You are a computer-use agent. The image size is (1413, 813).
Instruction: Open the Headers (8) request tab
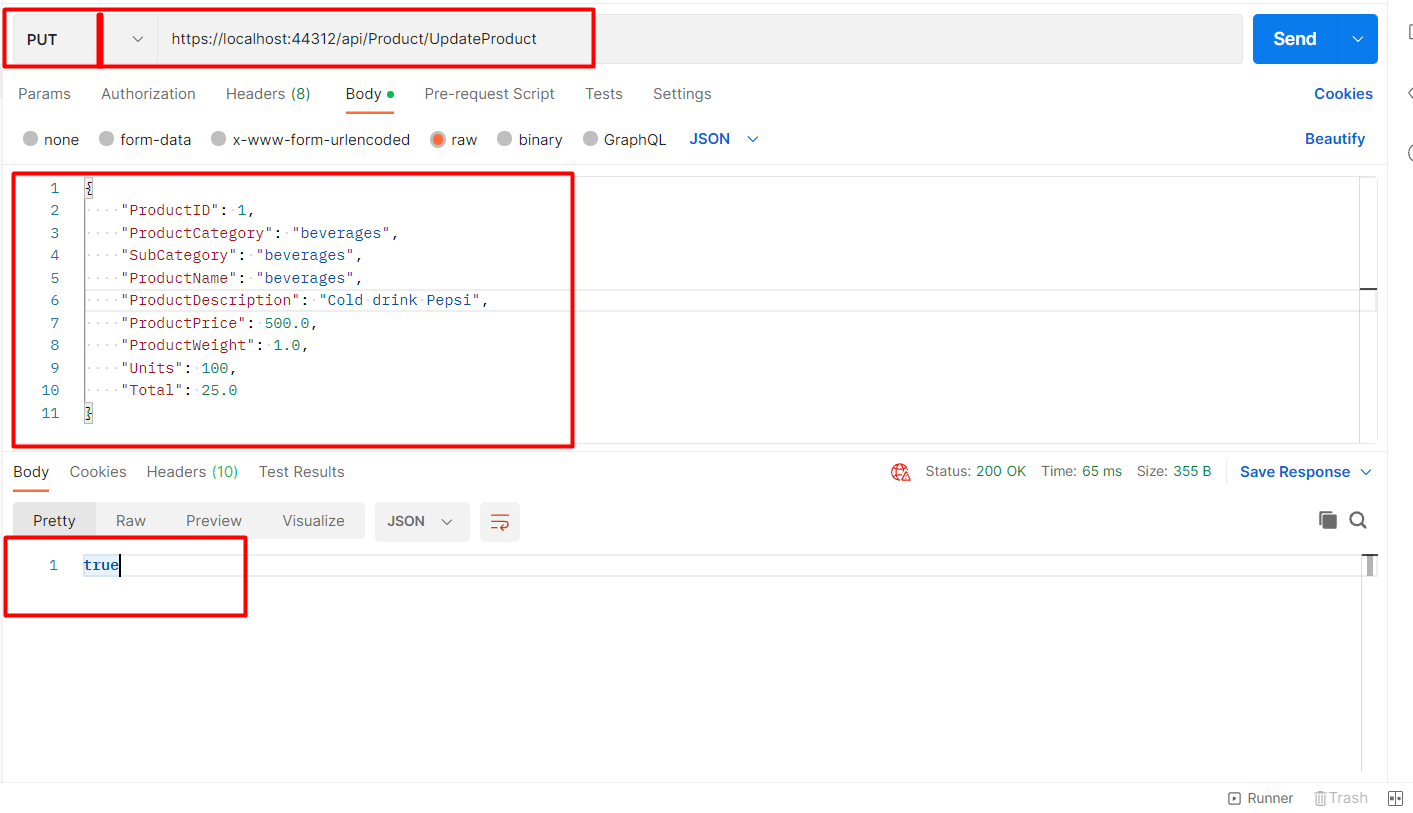[x=268, y=94]
